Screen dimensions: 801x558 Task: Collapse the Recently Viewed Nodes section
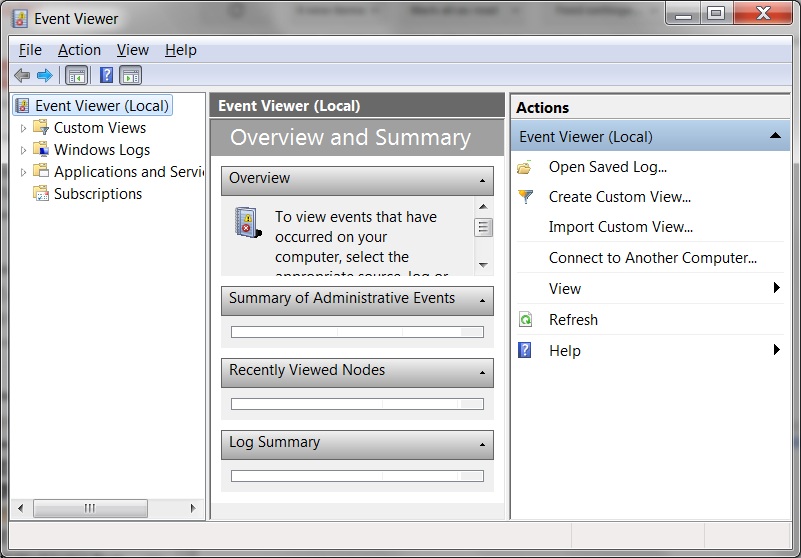(482, 373)
